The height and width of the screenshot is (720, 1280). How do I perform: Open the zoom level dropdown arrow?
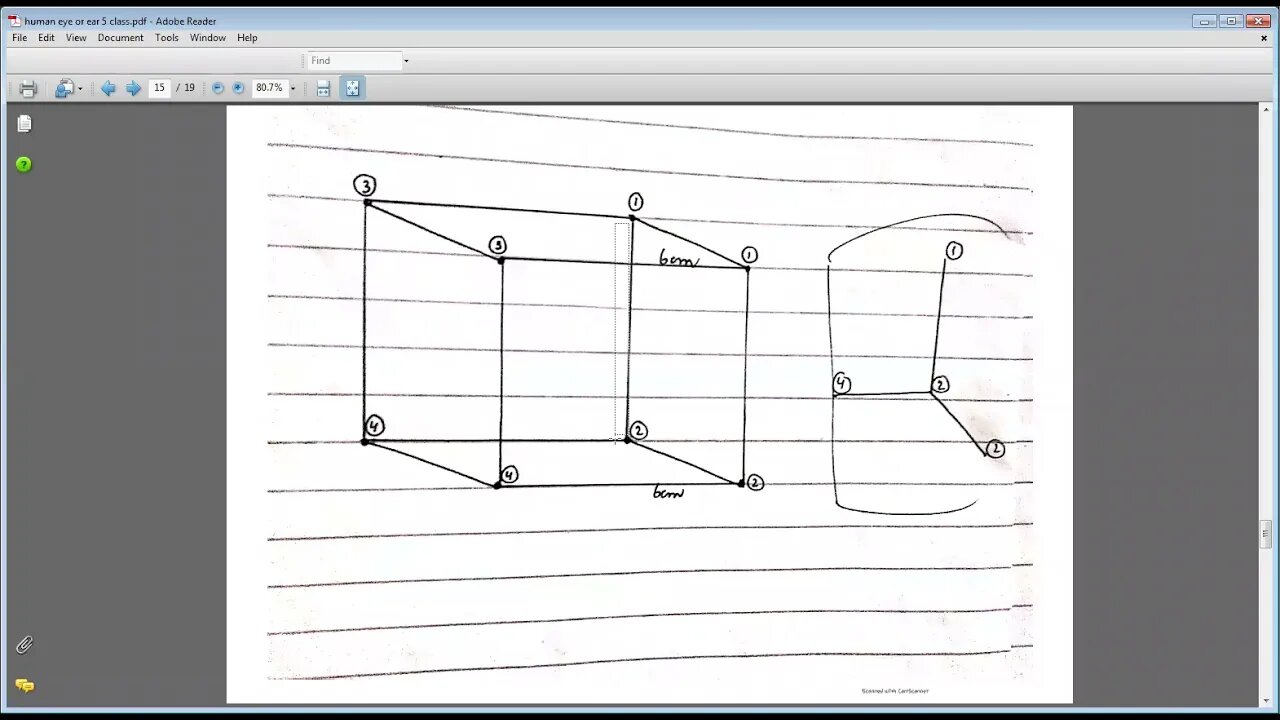pyautogui.click(x=293, y=89)
